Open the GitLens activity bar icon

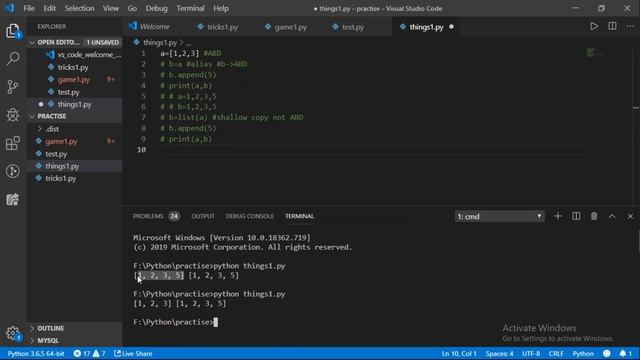click(x=13, y=171)
